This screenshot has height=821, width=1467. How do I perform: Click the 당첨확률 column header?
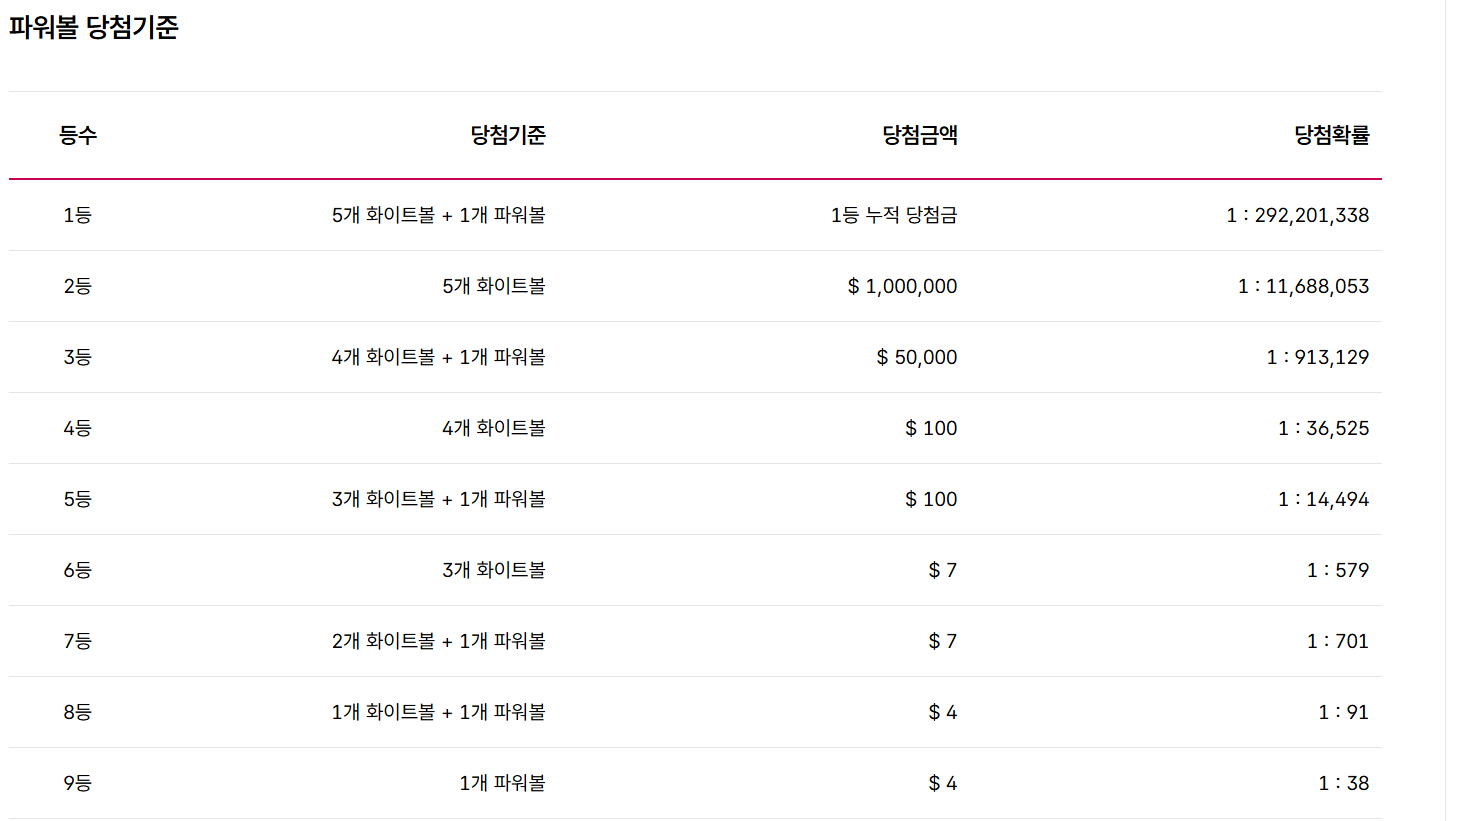pos(1332,135)
